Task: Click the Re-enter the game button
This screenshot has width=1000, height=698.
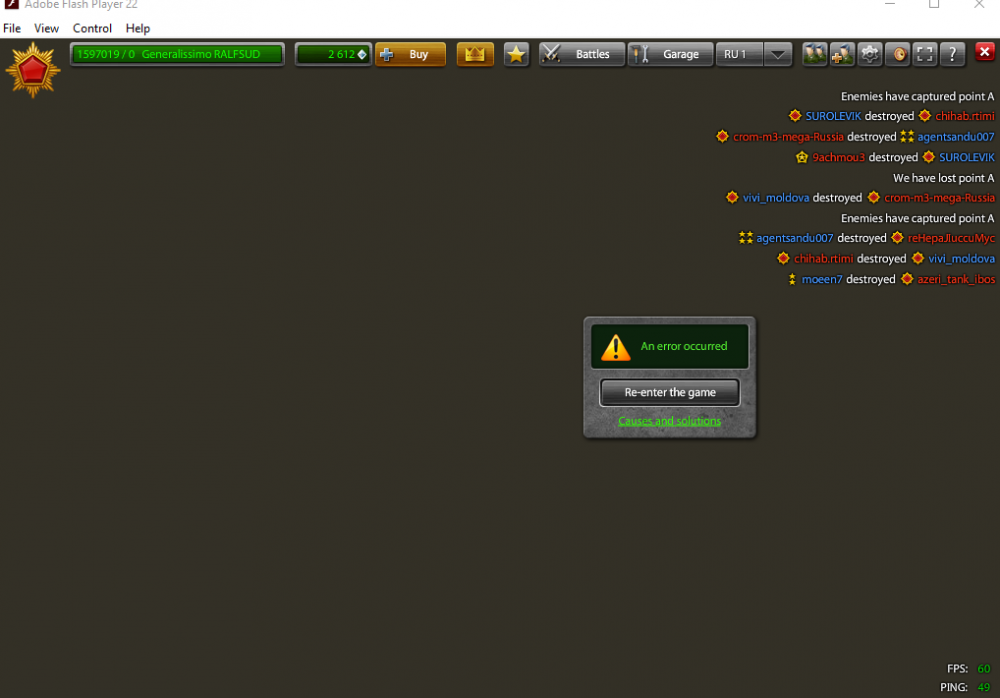Action: tap(670, 393)
